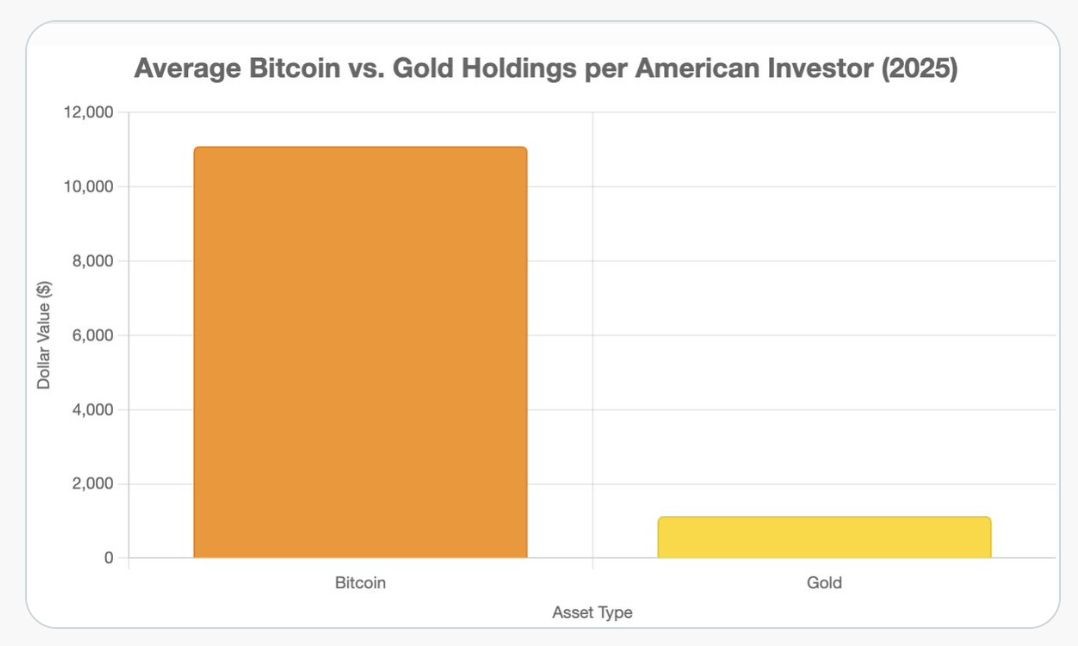The height and width of the screenshot is (646, 1078).
Task: Select the chart title text
Action: point(546,68)
